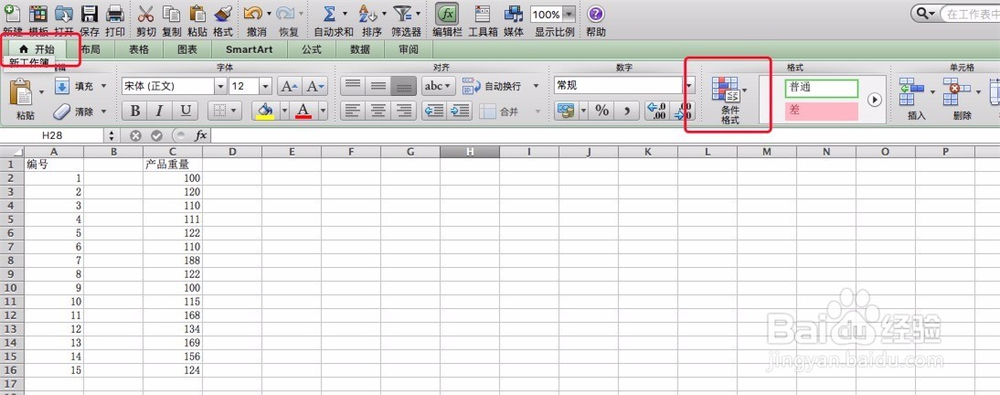Open the 媒体 media browser icon
The height and width of the screenshot is (395, 1000).
513,14
